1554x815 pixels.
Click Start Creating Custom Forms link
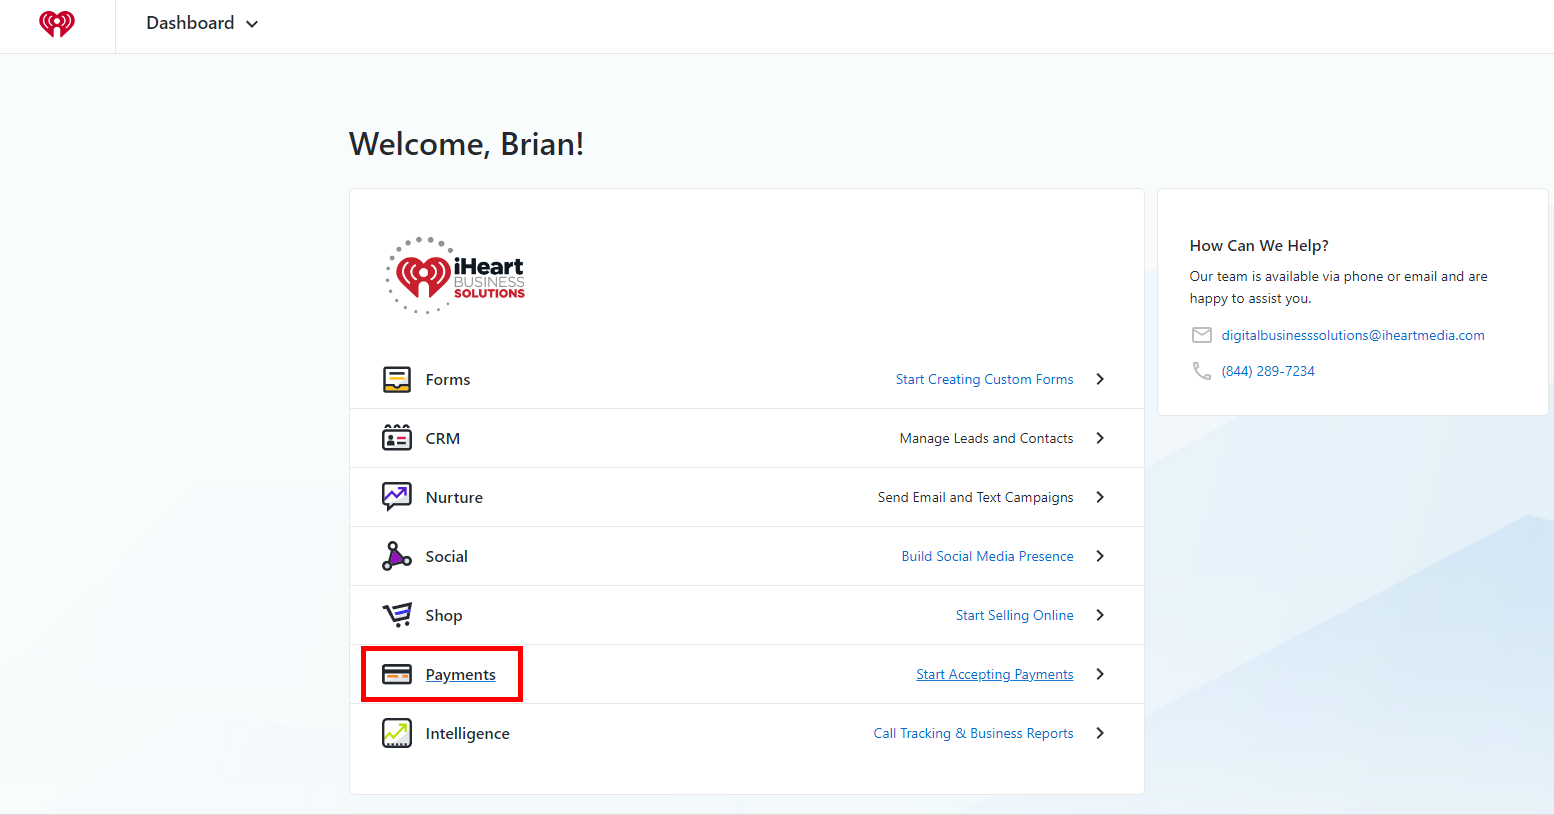tap(984, 379)
